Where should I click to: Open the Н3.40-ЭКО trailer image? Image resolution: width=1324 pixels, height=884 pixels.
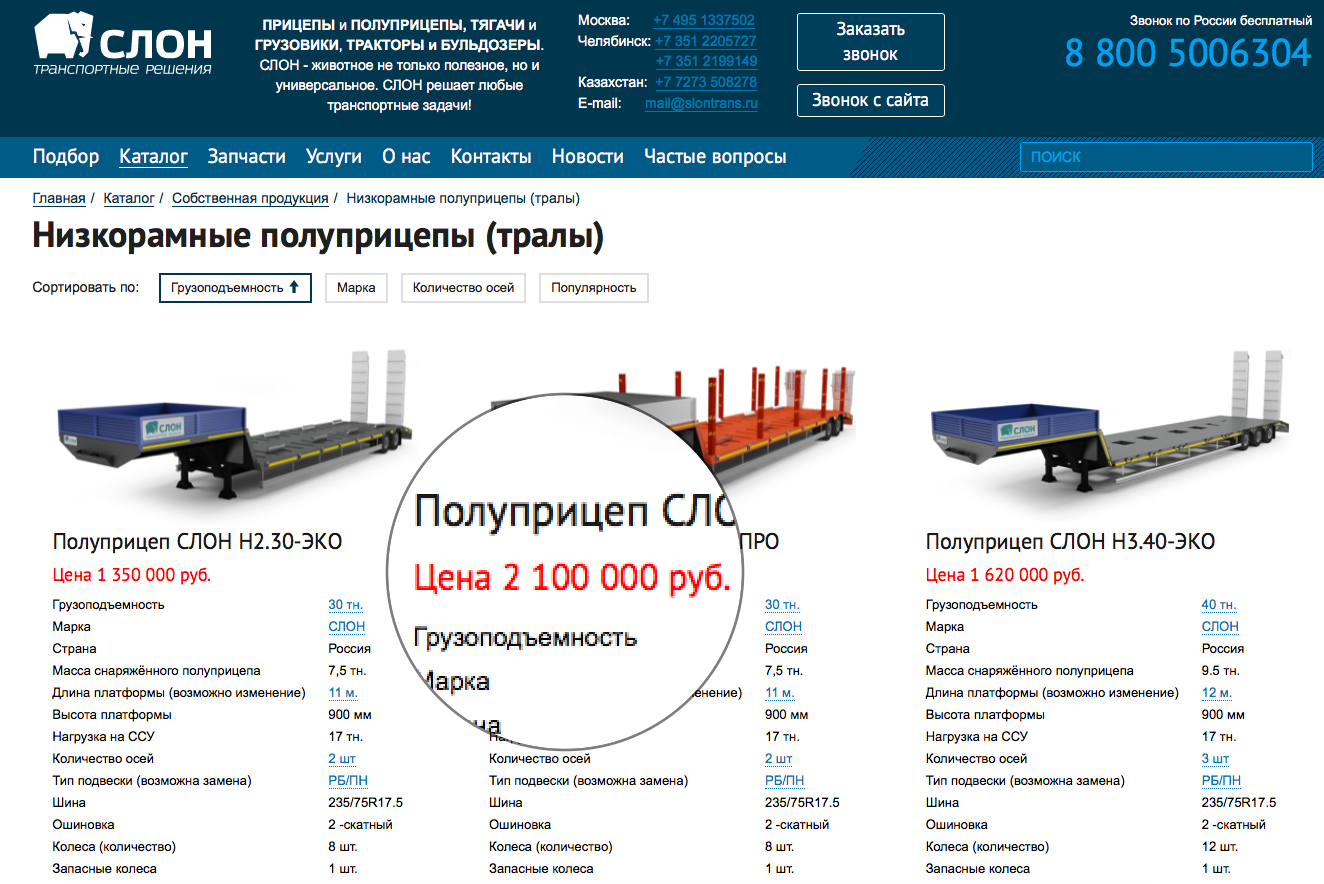pyautogui.click(x=1108, y=424)
